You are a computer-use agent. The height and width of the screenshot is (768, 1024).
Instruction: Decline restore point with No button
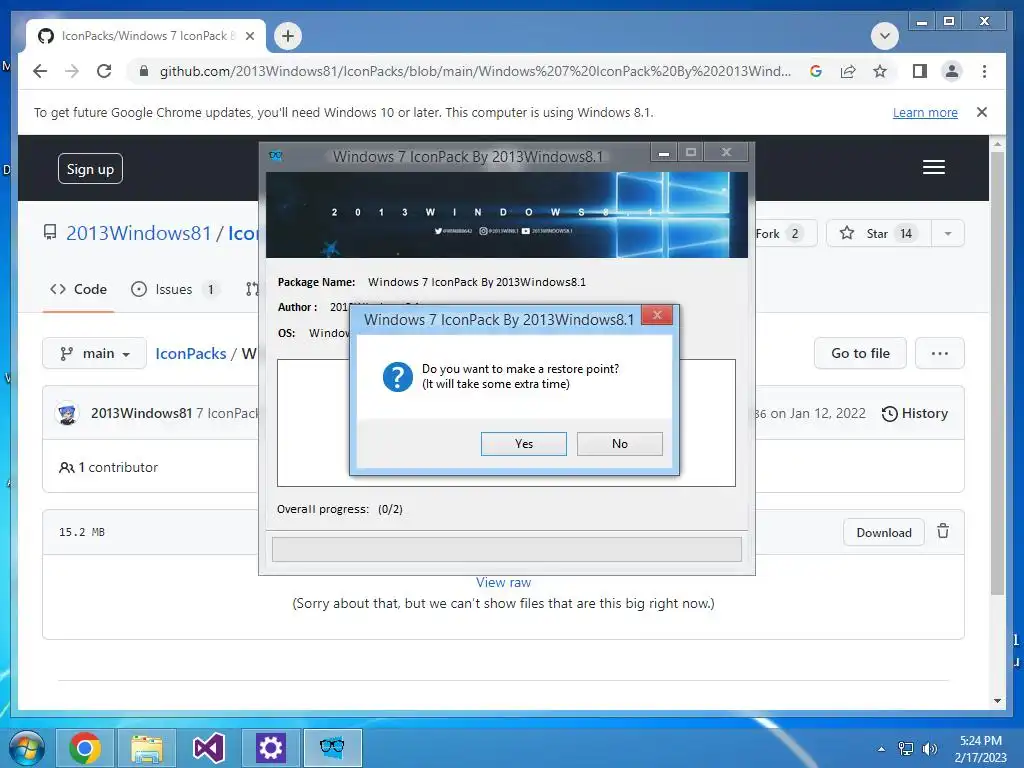(620, 443)
